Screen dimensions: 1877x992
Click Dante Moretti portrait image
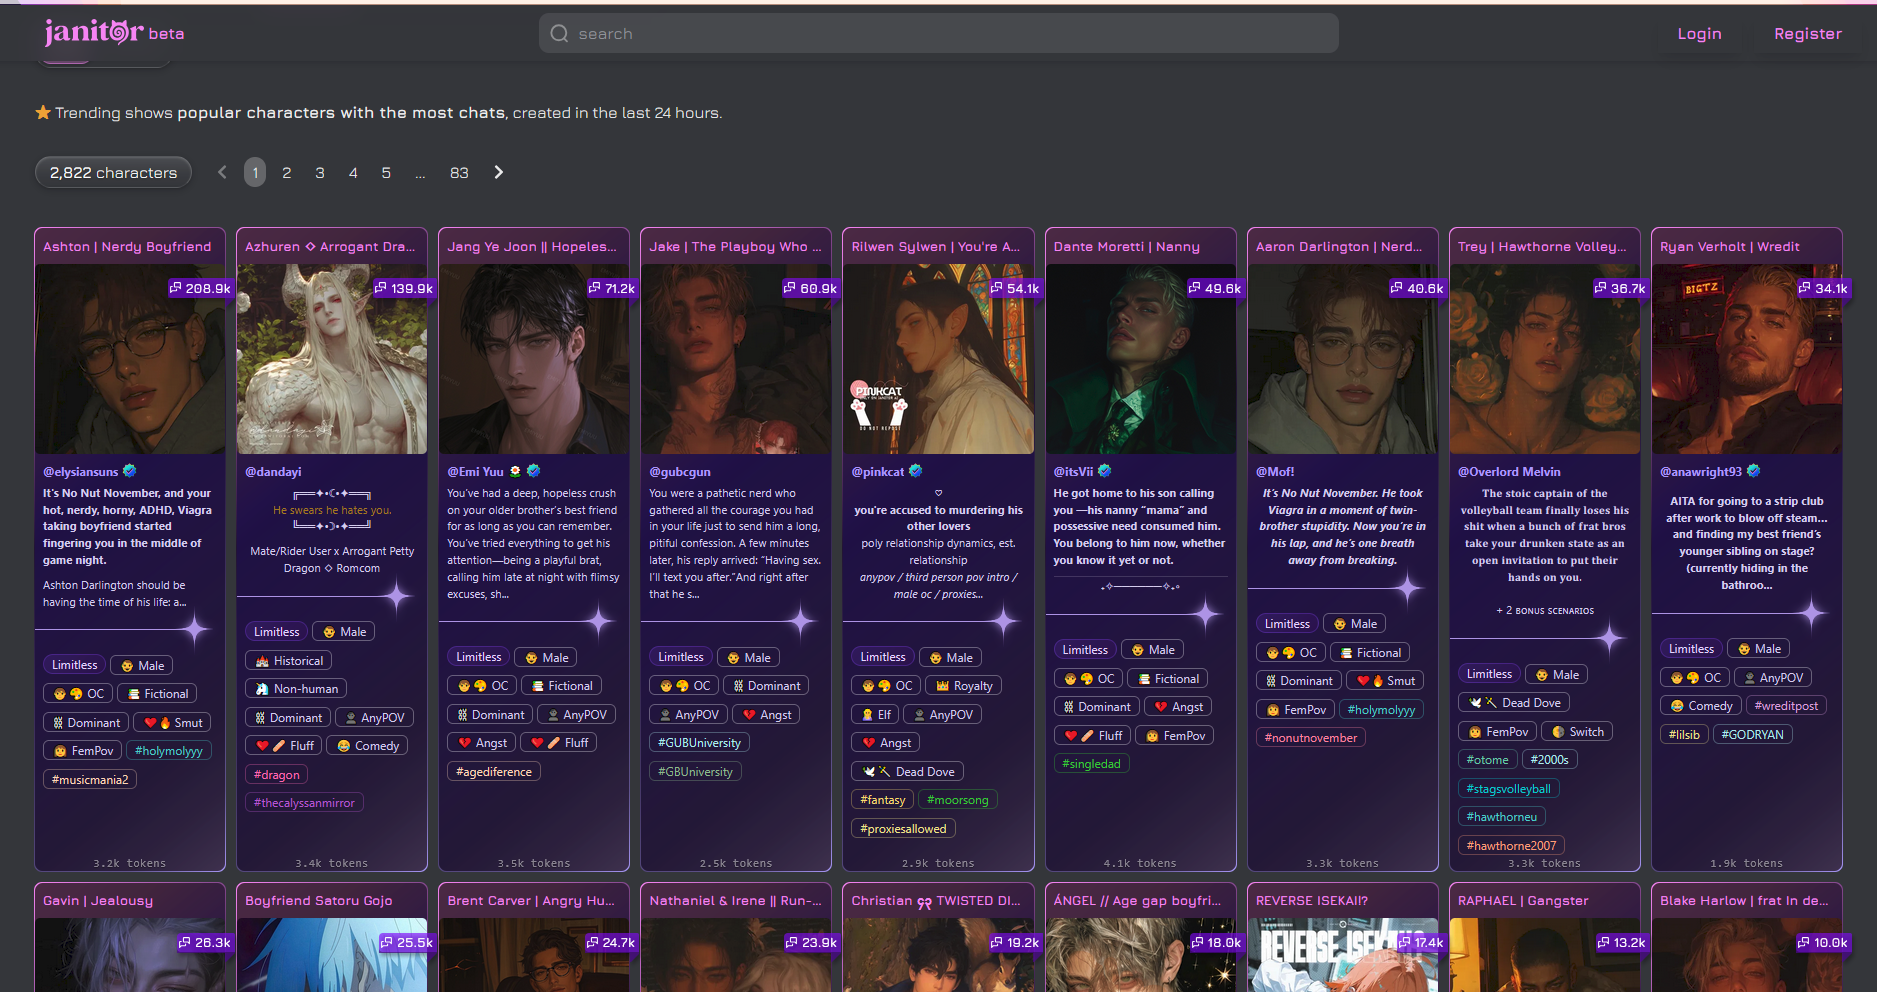coord(1140,359)
